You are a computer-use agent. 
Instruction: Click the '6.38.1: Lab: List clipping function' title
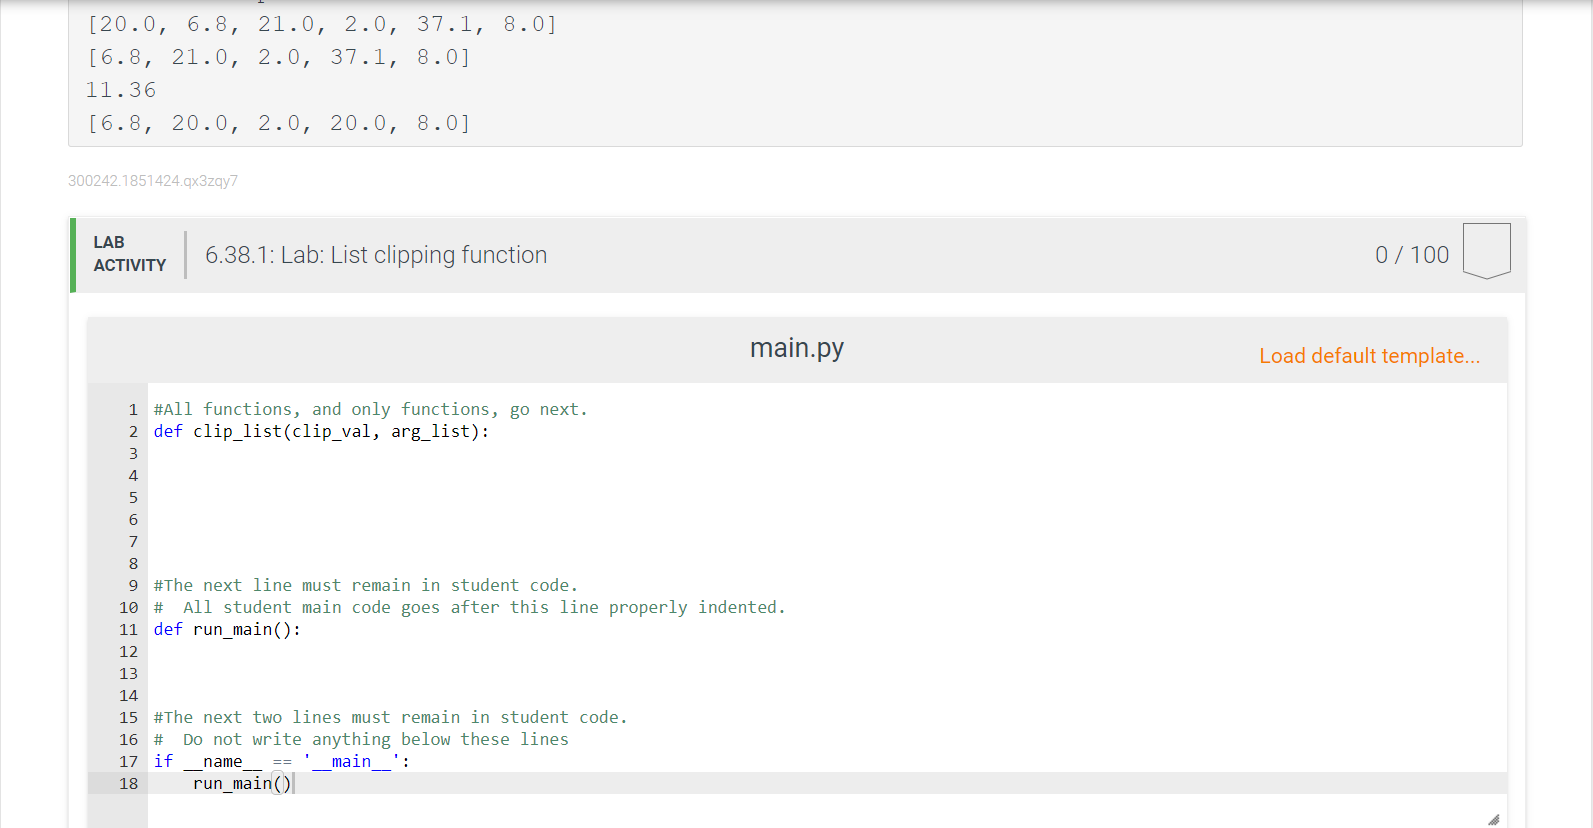[376, 255]
